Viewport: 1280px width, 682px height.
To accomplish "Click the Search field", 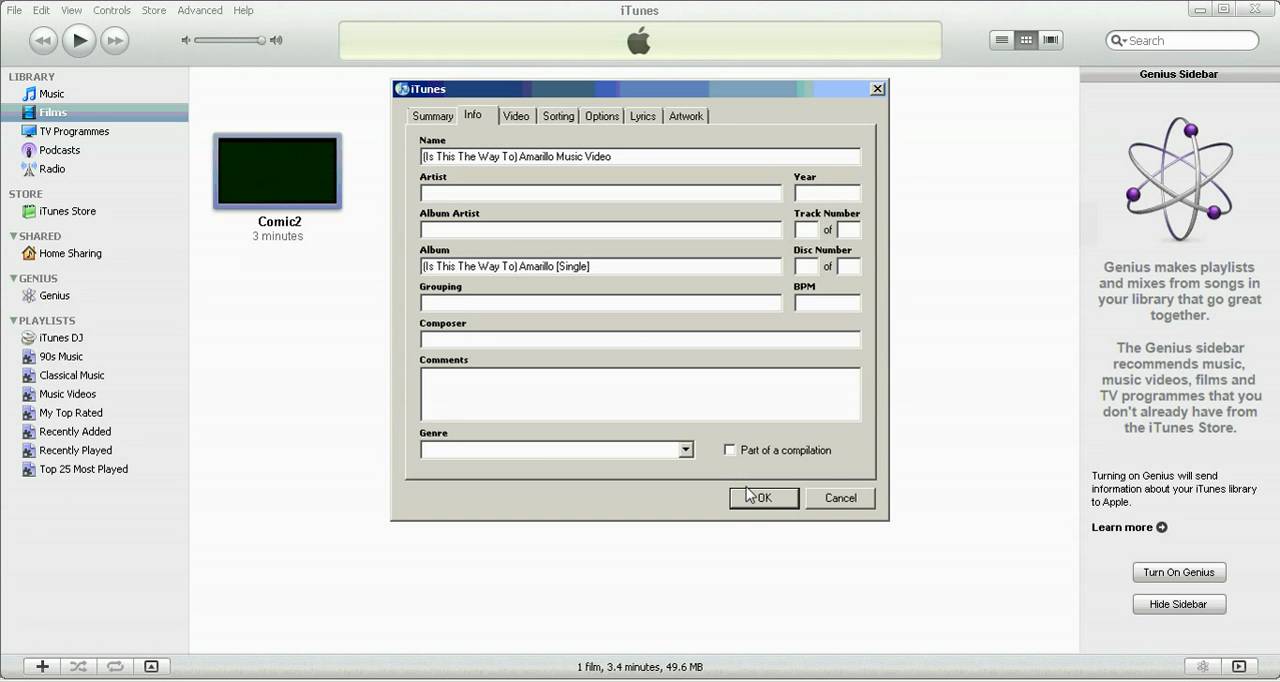I will tap(1183, 40).
